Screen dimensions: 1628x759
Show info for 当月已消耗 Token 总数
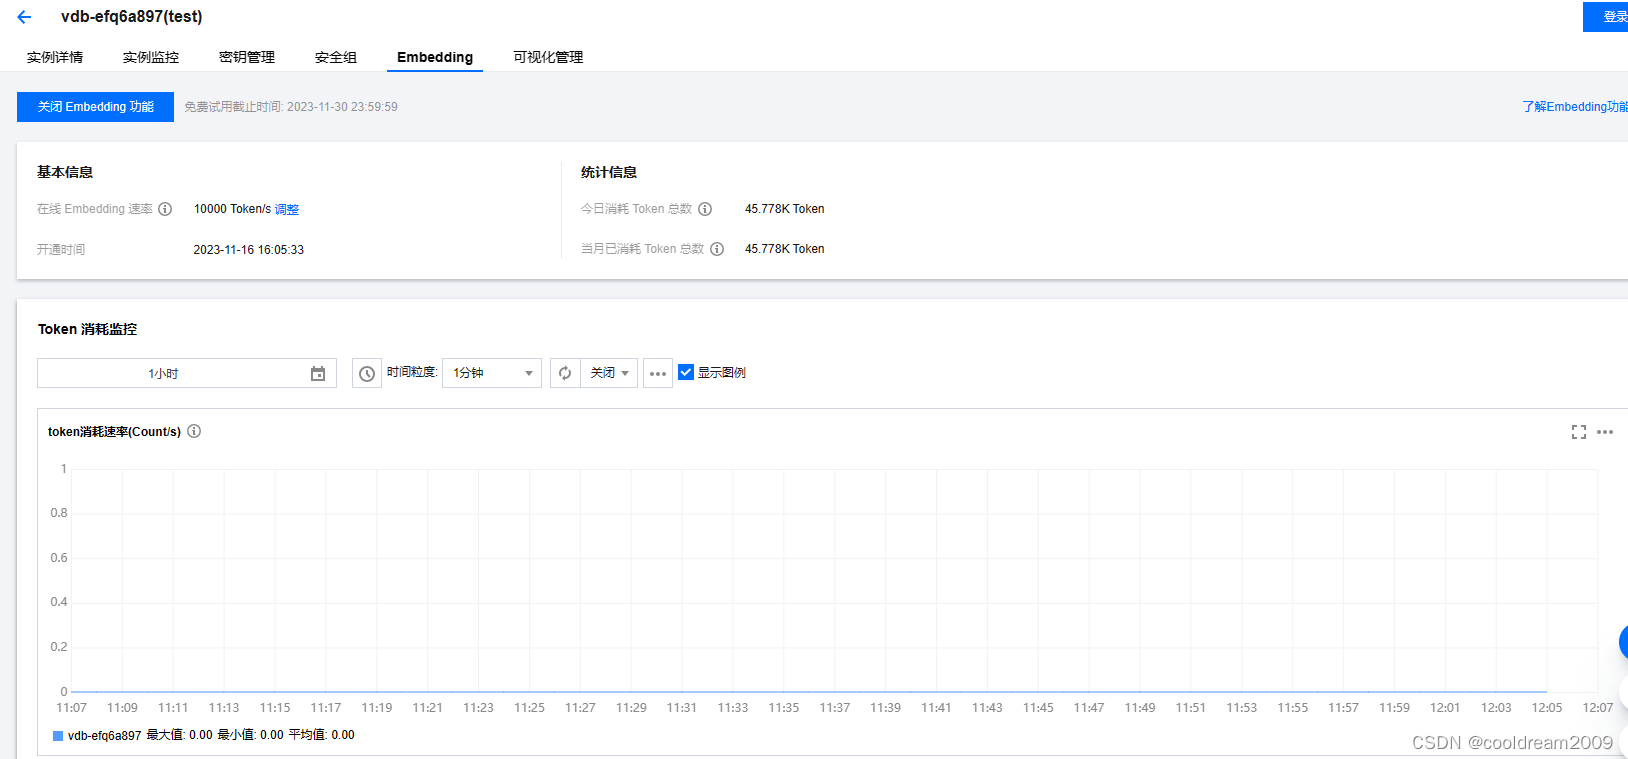tap(717, 249)
